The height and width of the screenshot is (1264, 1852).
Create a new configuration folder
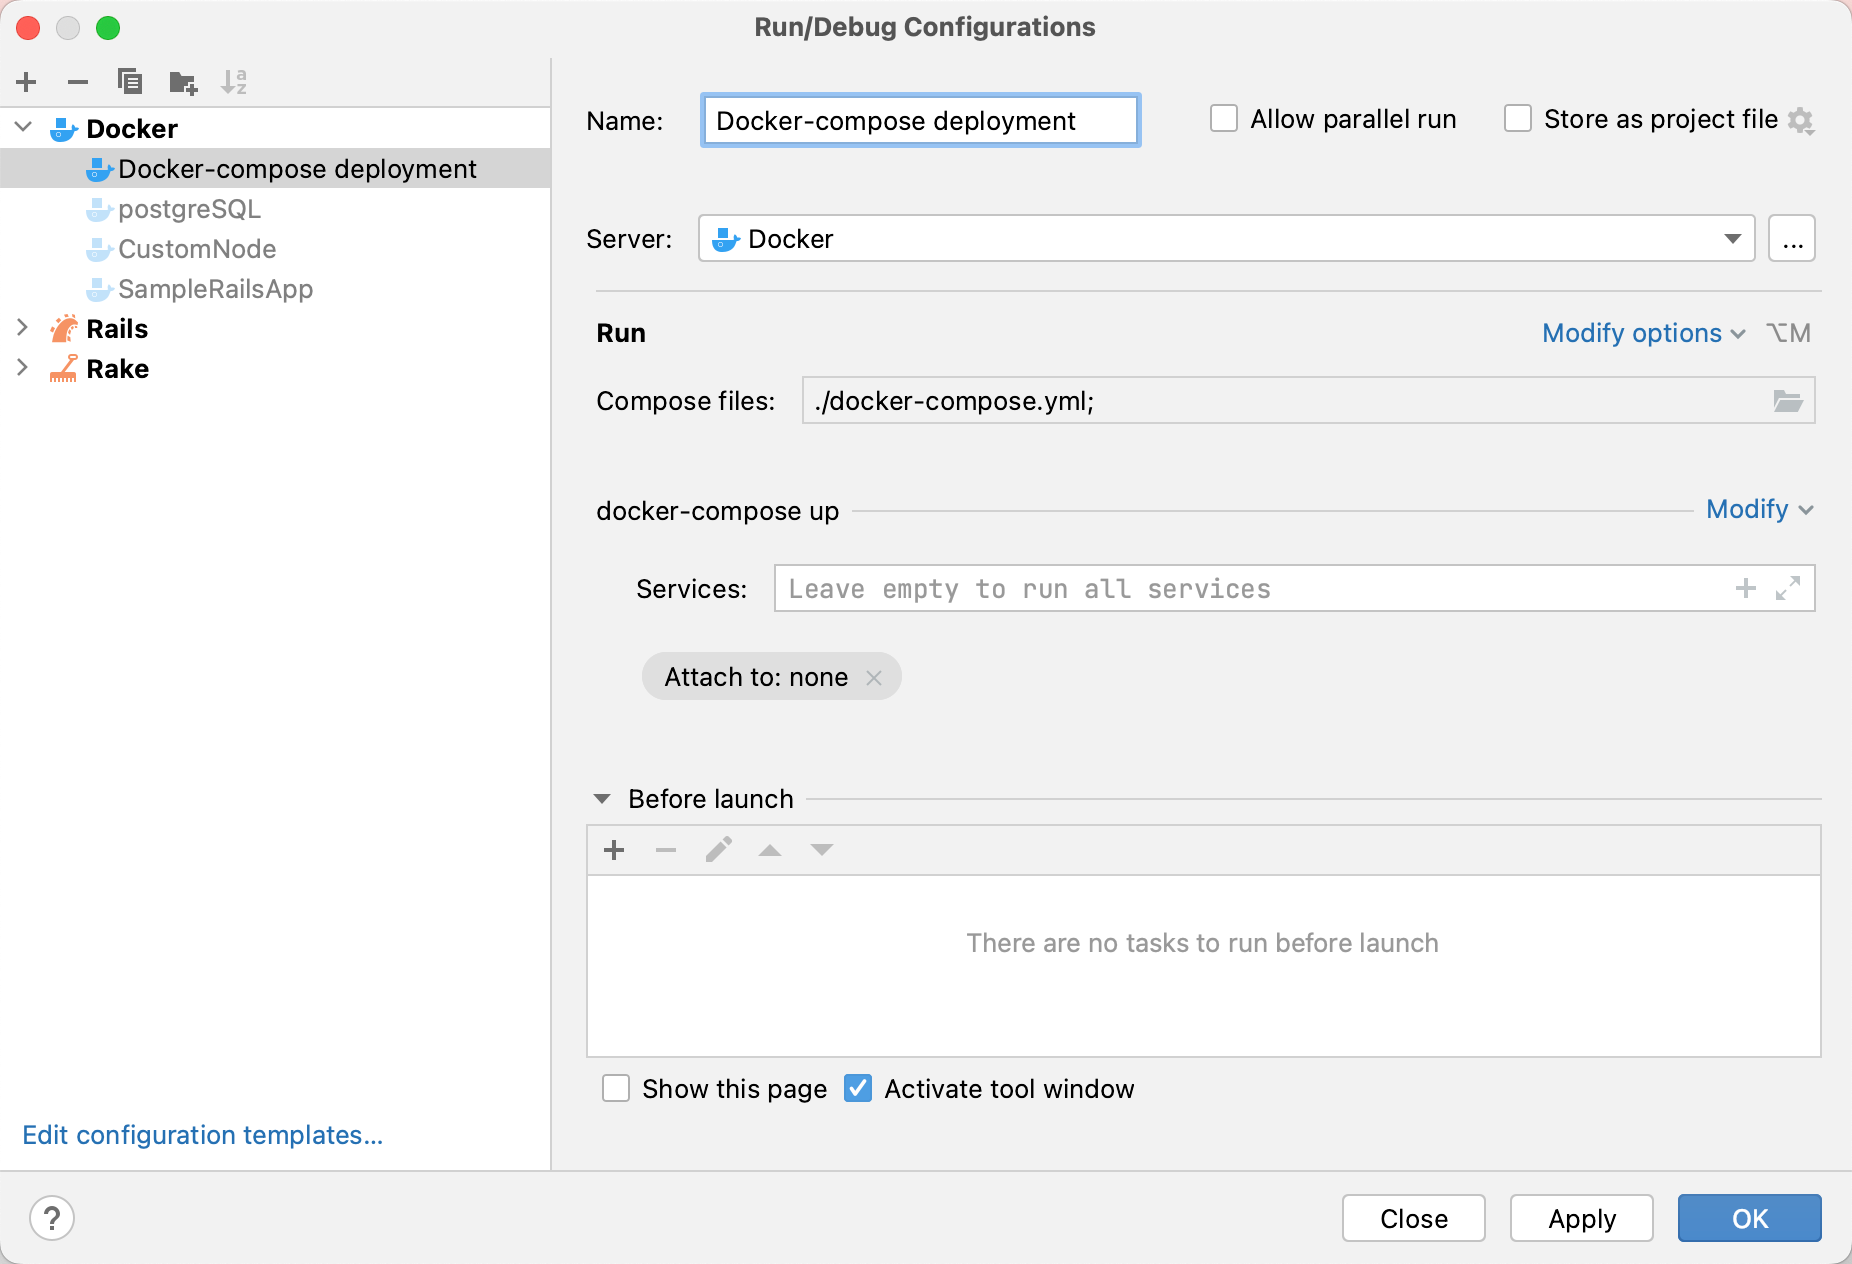[183, 82]
